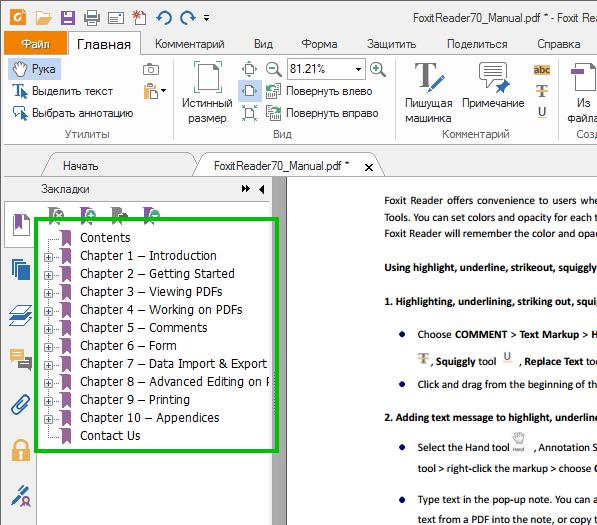
Task: Open the Comments sidebar panel icon
Action: 21,360
